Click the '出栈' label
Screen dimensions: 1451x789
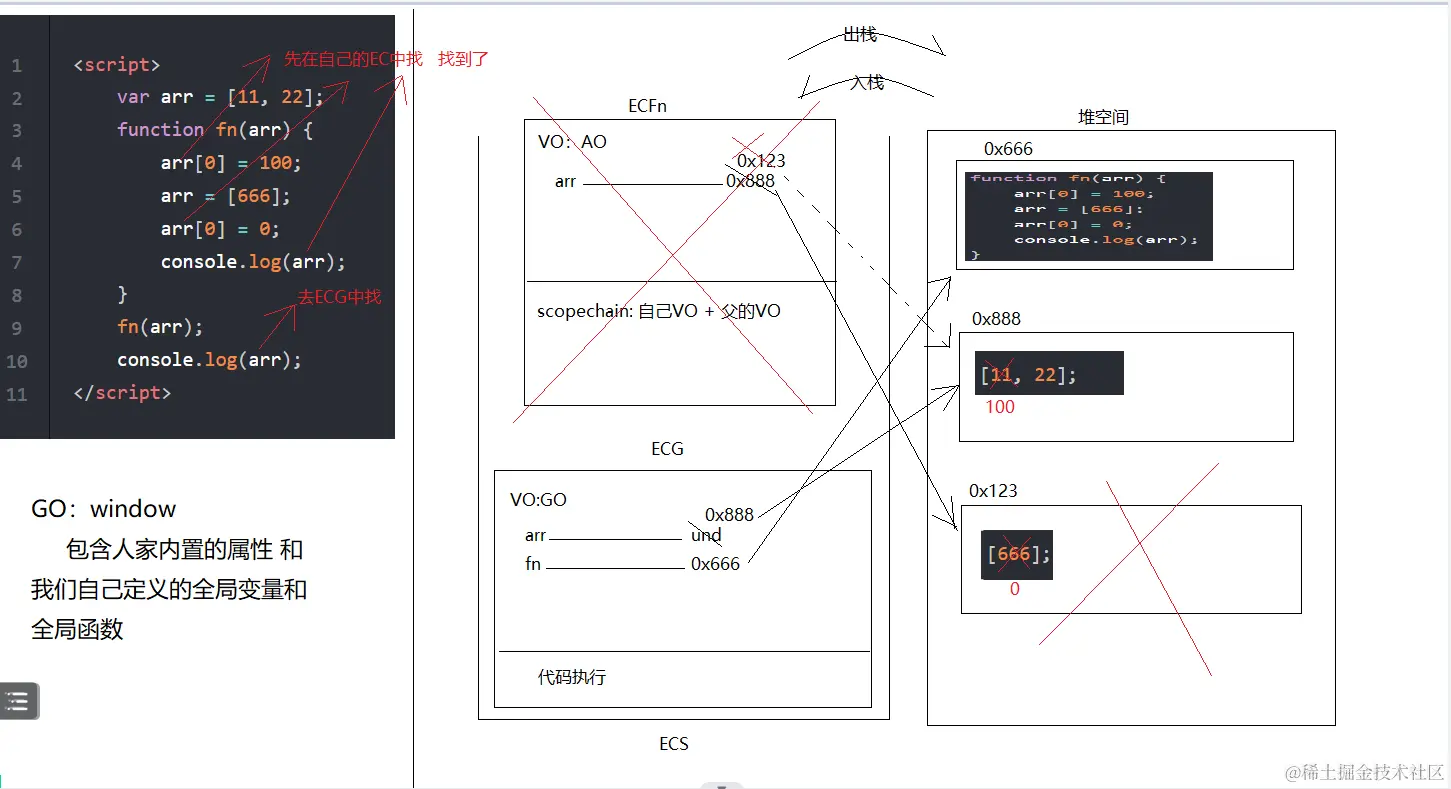click(860, 35)
